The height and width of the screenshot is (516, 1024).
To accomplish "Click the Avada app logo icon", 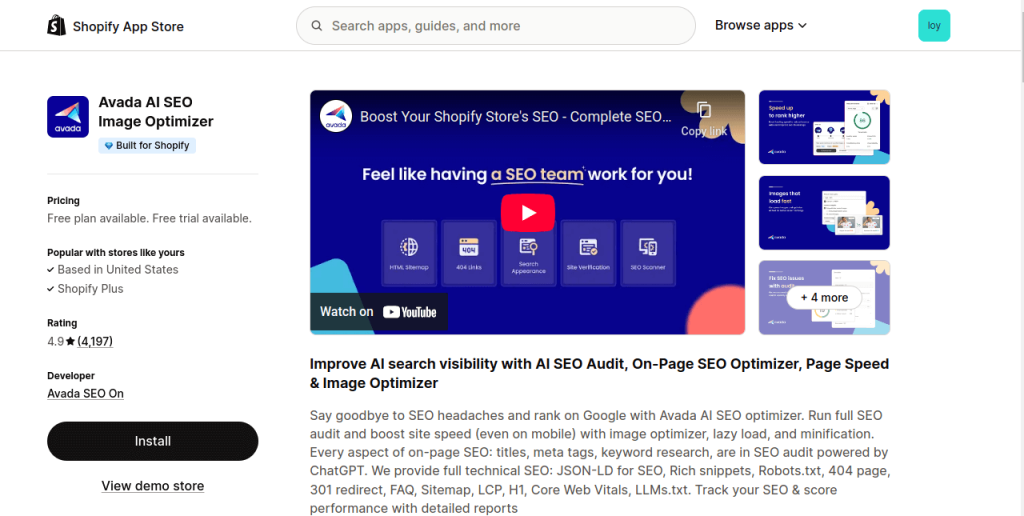I will (x=68, y=117).
